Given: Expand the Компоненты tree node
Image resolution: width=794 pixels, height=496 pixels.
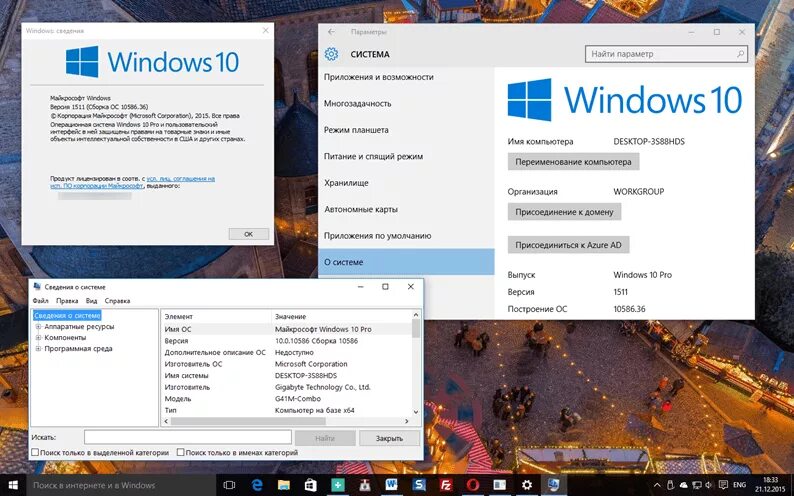Looking at the screenshot, I should click(38, 338).
